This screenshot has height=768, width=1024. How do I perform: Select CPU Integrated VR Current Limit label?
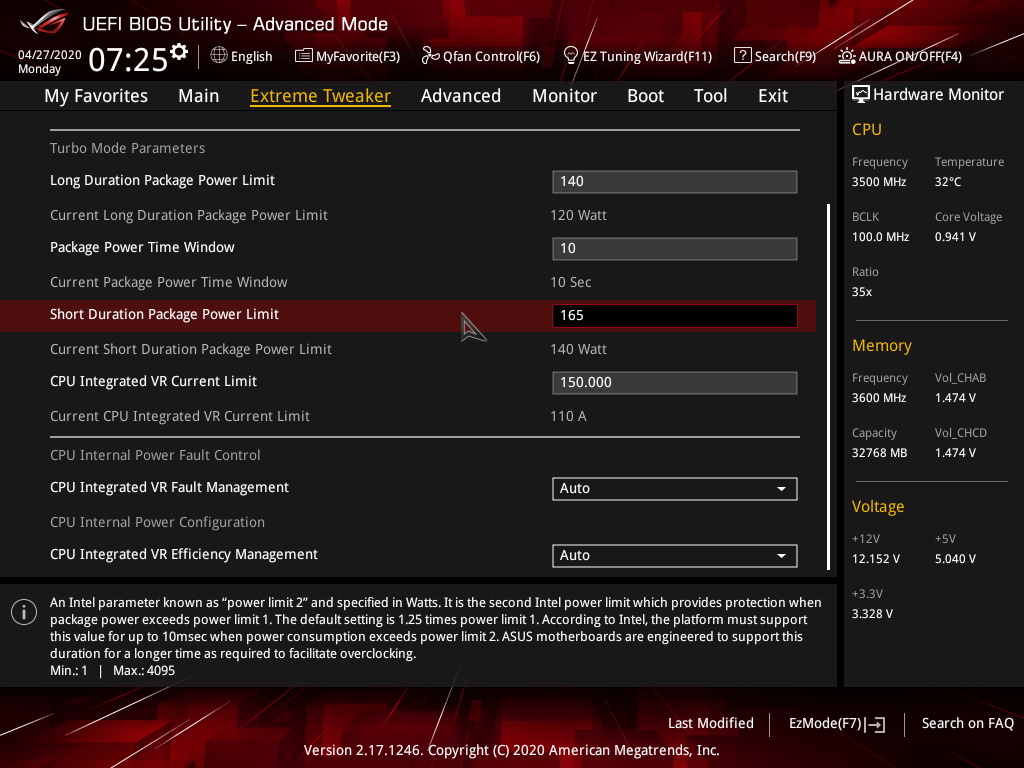(153, 381)
